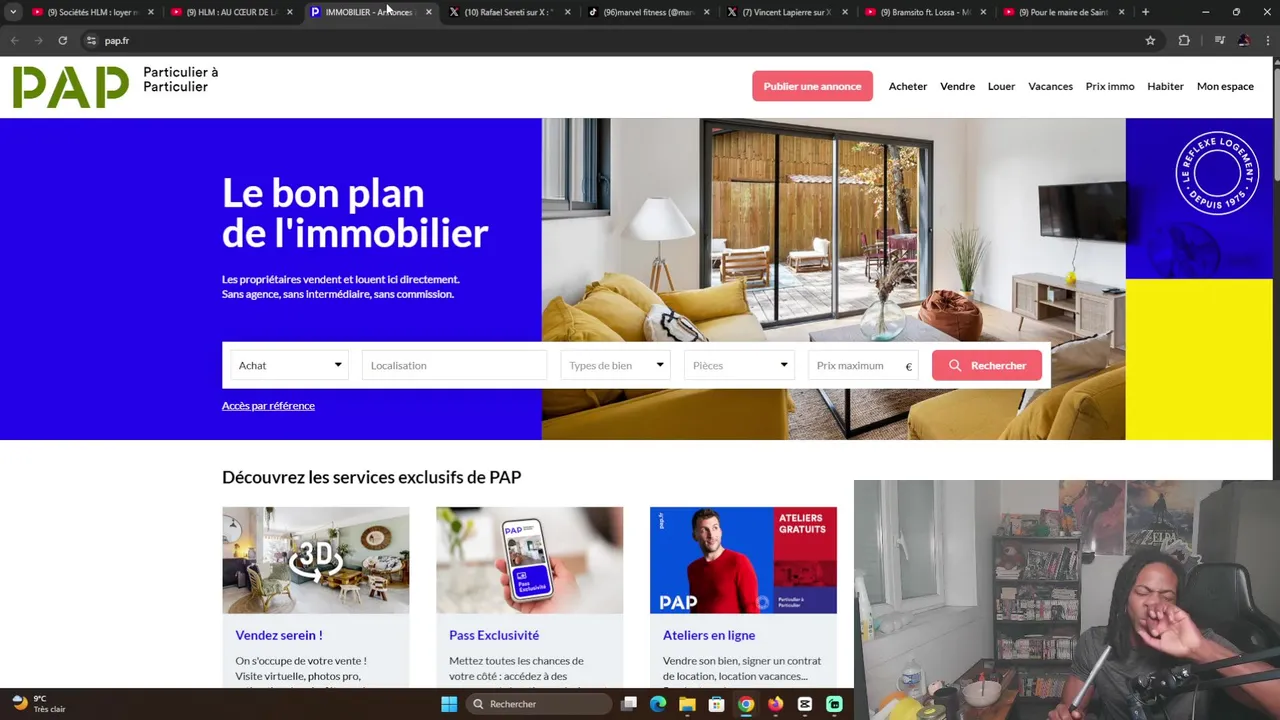The width and height of the screenshot is (1280, 720).
Task: Go to Mon espace
Action: (1225, 86)
